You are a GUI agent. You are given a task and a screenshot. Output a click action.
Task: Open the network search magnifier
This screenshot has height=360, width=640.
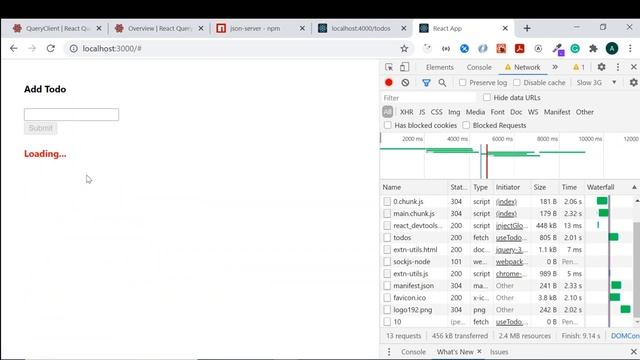442,83
